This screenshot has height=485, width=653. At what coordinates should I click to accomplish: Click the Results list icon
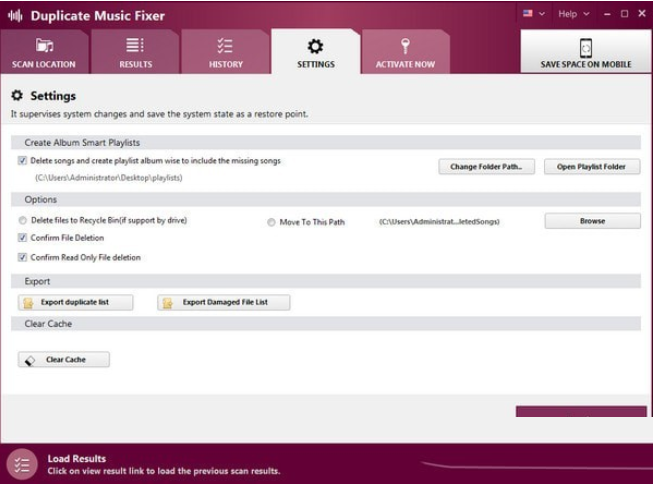[x=135, y=45]
